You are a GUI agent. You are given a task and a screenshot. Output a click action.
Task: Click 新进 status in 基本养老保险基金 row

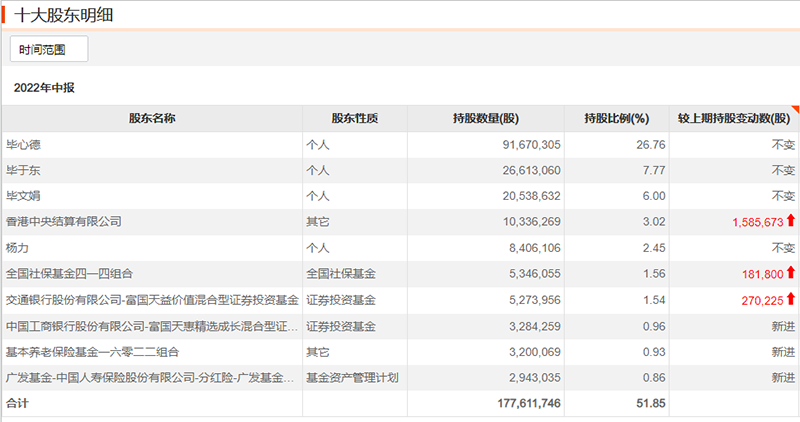pos(783,352)
